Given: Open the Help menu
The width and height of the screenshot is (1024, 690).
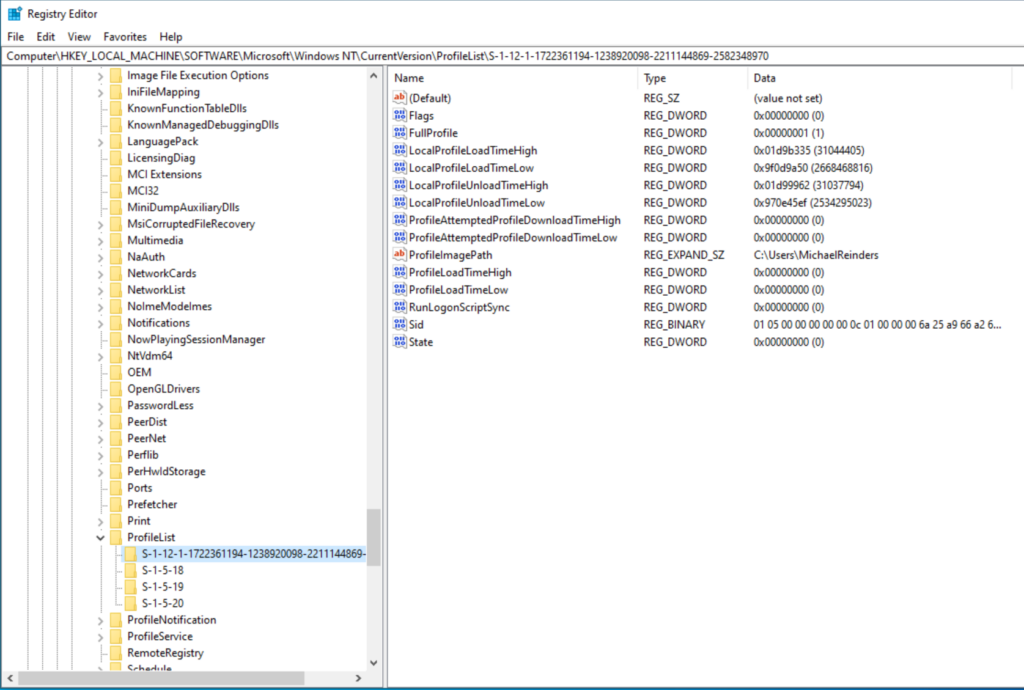Looking at the screenshot, I should 171,37.
